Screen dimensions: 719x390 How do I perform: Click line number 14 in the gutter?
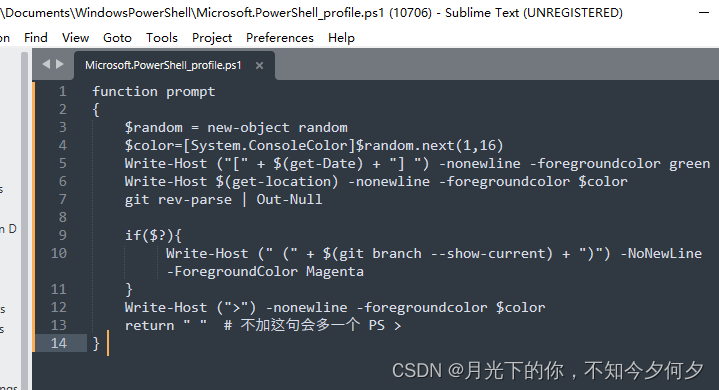pos(59,343)
